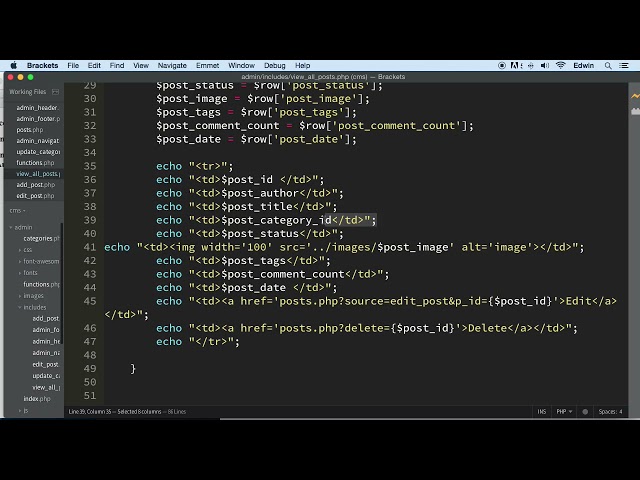
Task: Open index.php in project tree
Action: tap(37, 399)
